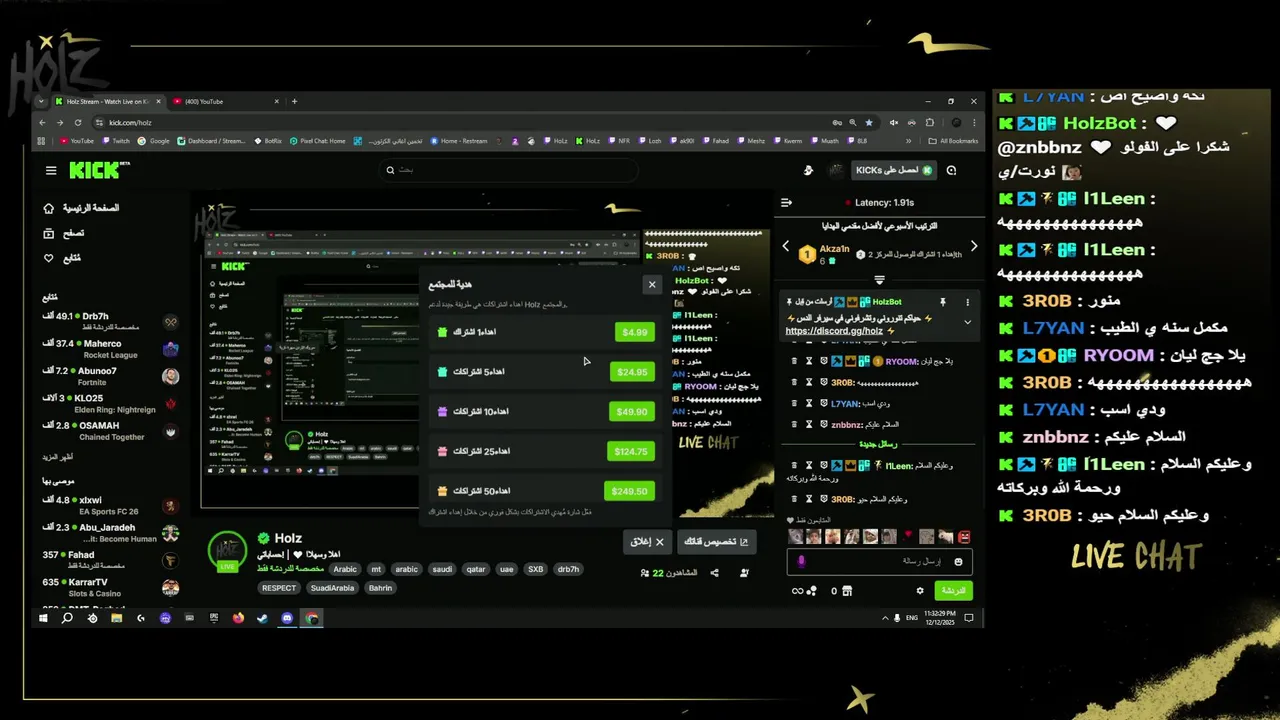This screenshot has width=1280, height=720.
Task: Open the notifications icon at header edge
Action: (x=951, y=171)
